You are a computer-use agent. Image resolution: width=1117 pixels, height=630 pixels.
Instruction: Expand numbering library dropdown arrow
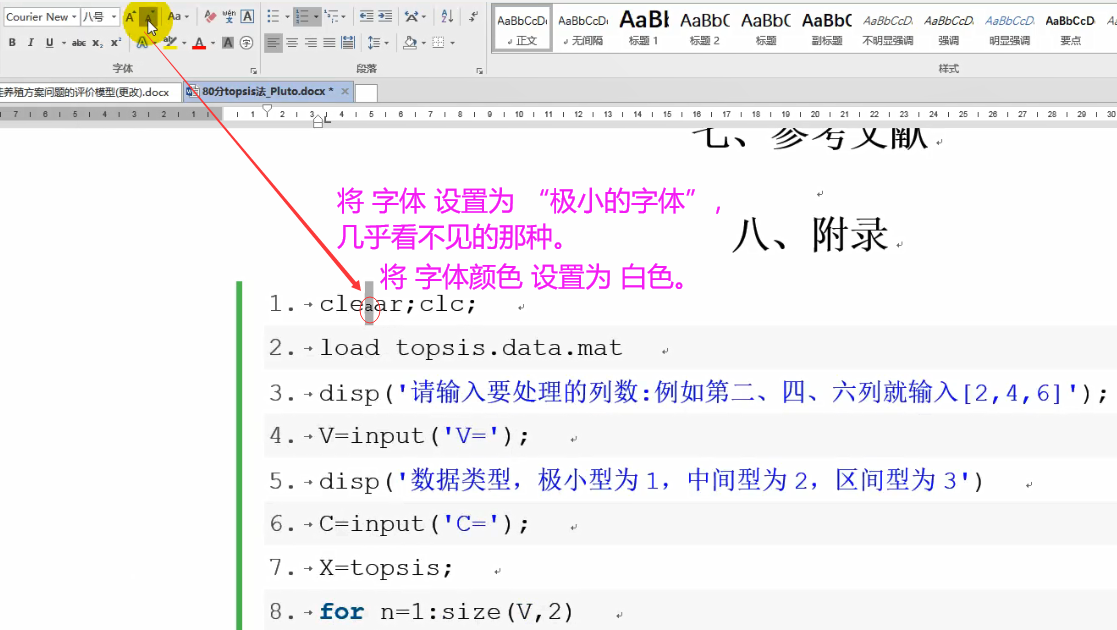316,16
